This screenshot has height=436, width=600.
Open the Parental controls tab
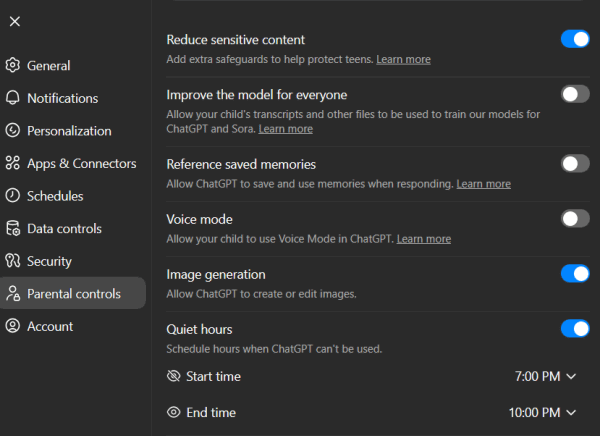73,294
